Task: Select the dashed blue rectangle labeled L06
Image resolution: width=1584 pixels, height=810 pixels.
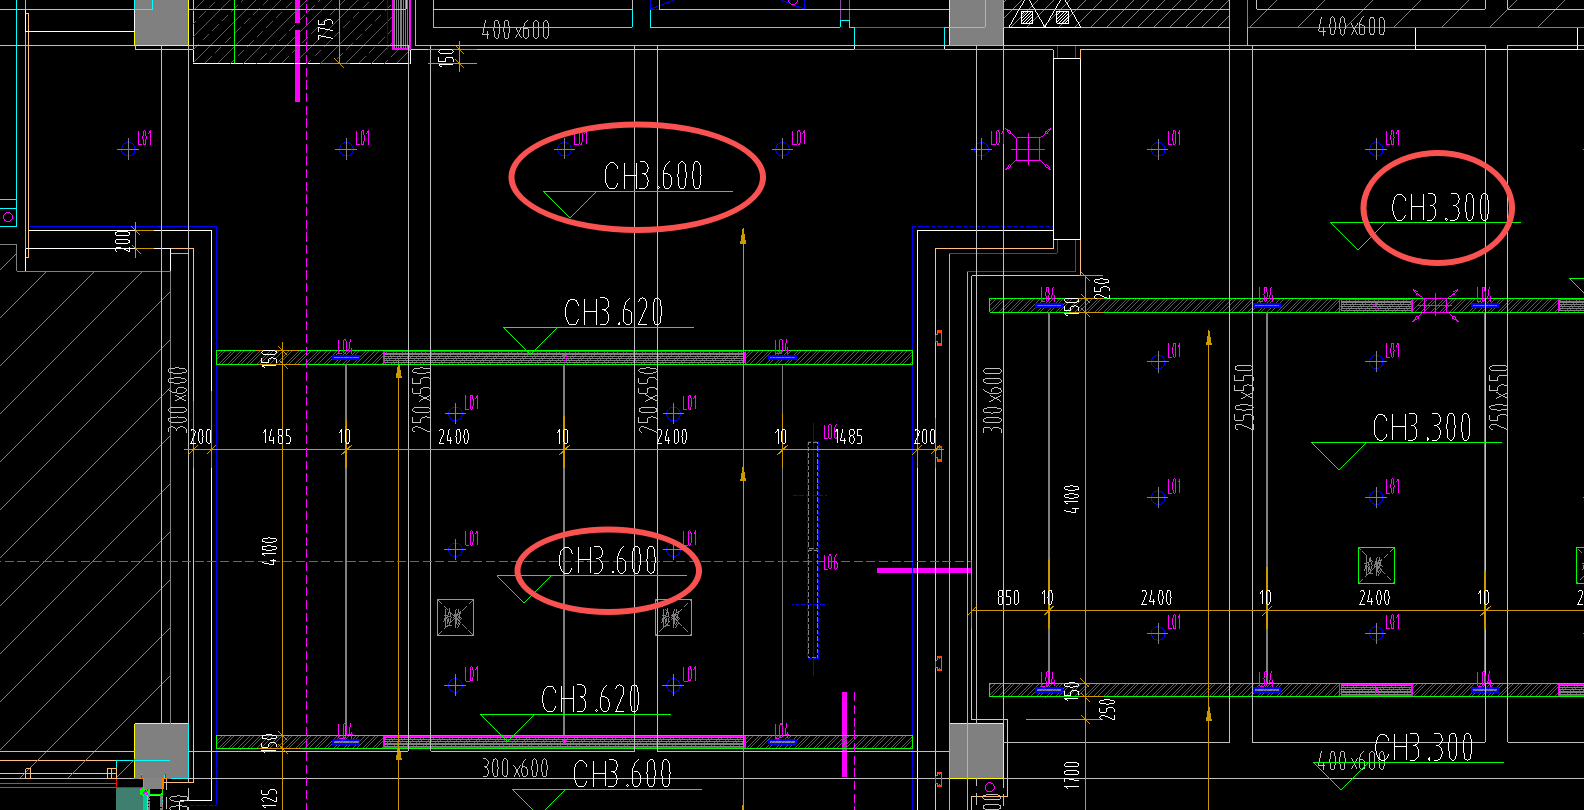Action: pyautogui.click(x=813, y=550)
